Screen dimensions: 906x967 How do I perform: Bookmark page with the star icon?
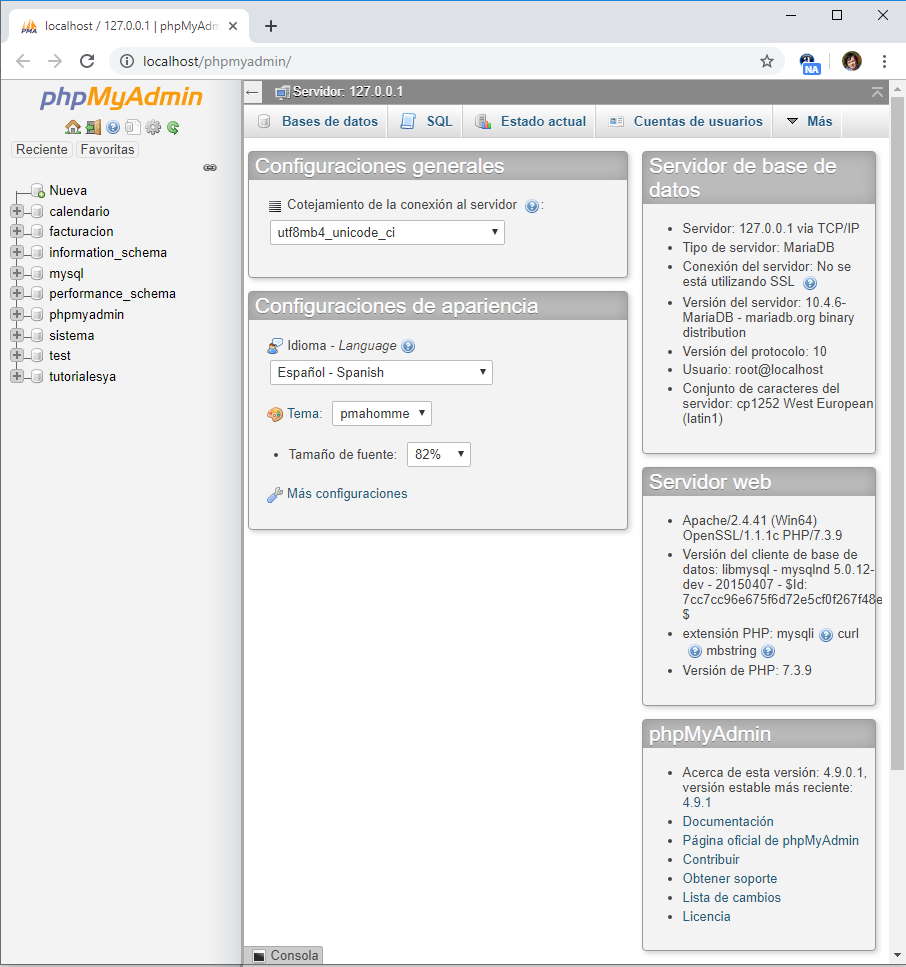pos(767,61)
